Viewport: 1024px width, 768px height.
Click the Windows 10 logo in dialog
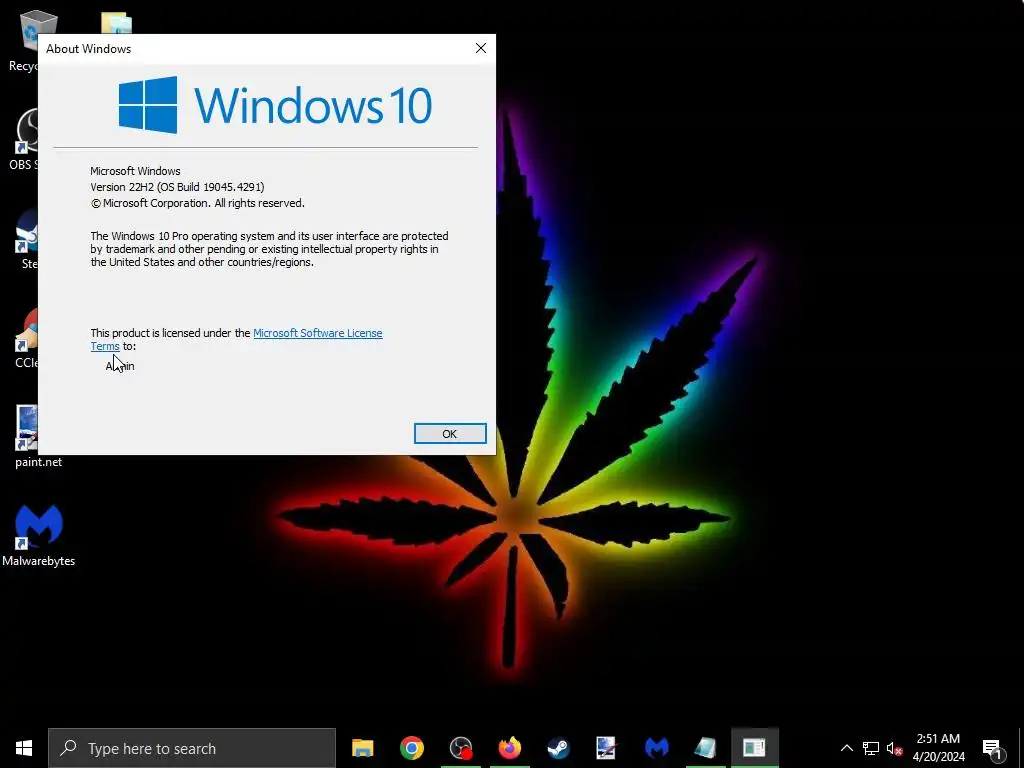(275, 104)
